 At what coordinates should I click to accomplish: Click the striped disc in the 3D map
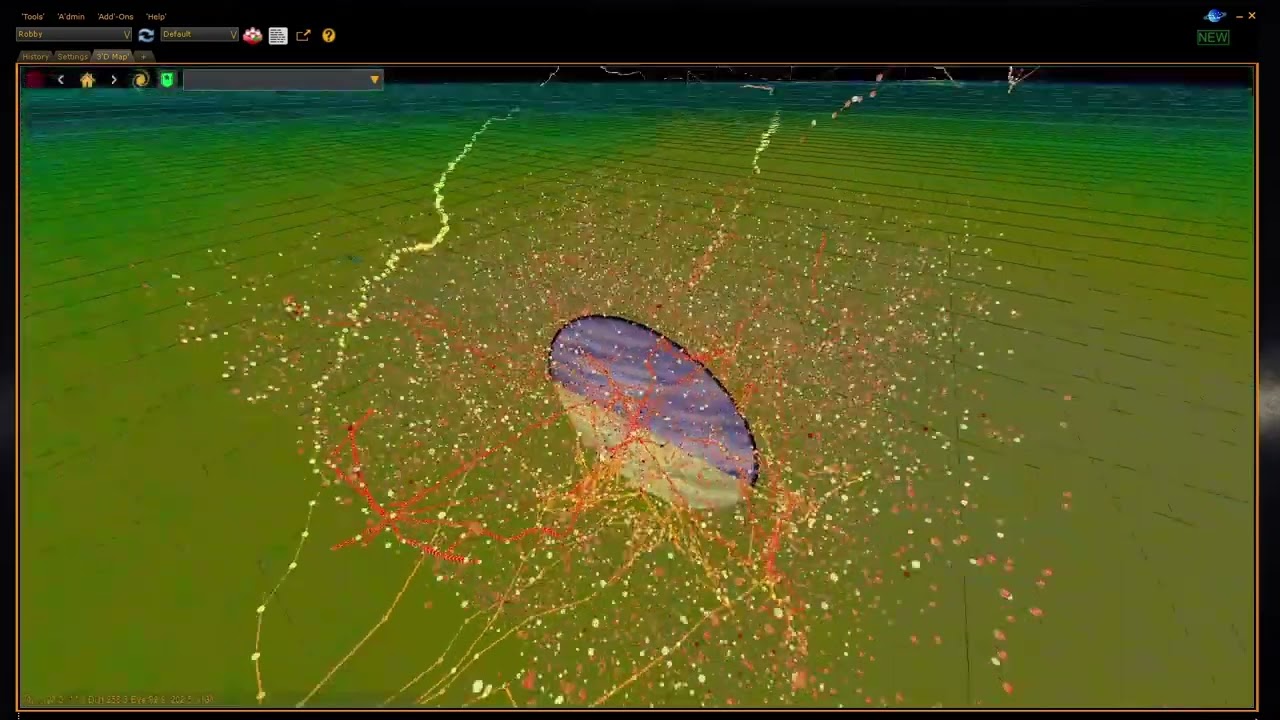654,412
